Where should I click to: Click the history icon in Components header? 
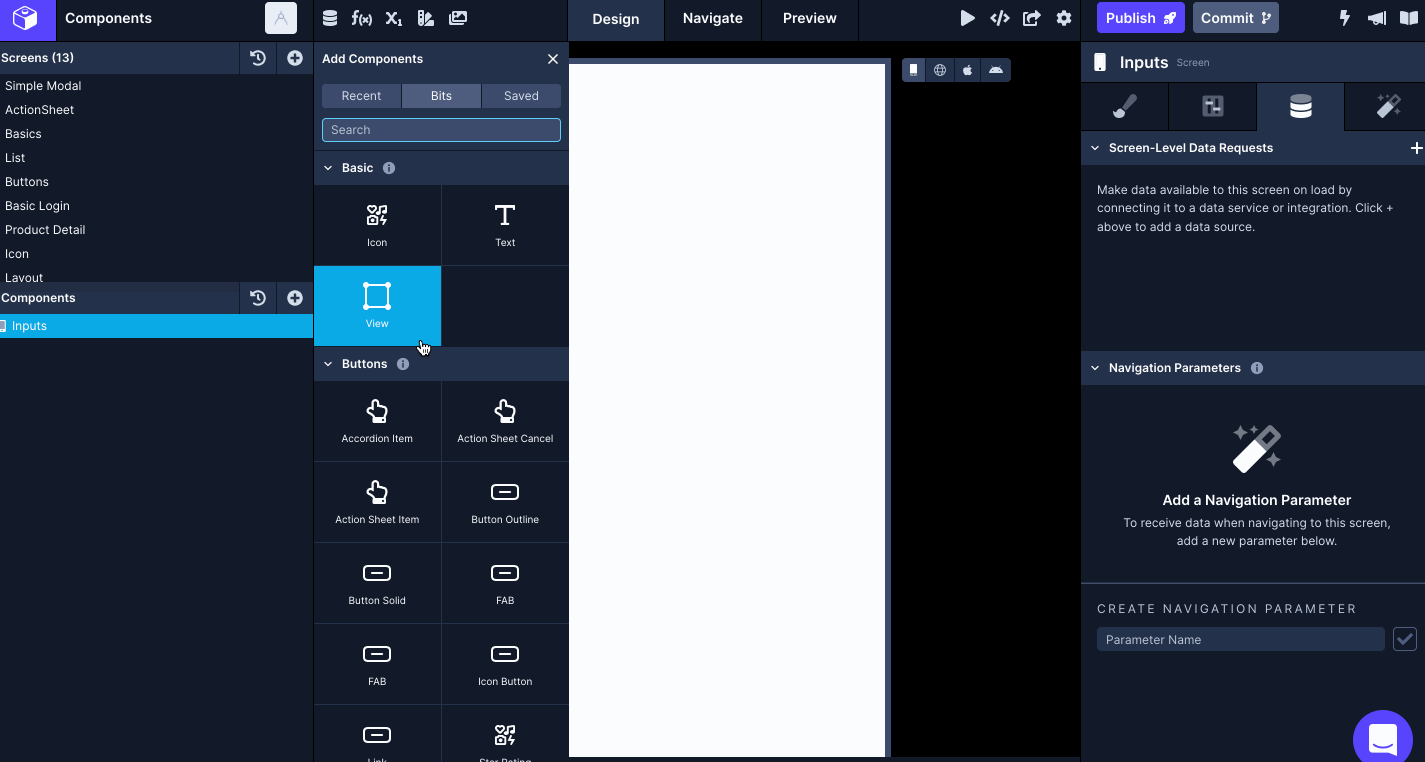click(258, 298)
